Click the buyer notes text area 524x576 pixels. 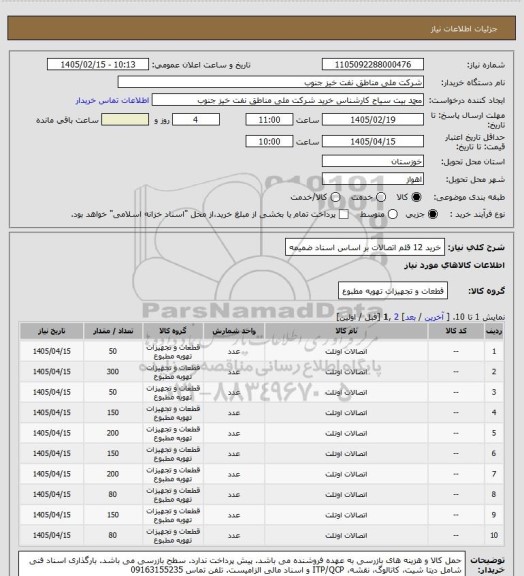(x=242, y=564)
